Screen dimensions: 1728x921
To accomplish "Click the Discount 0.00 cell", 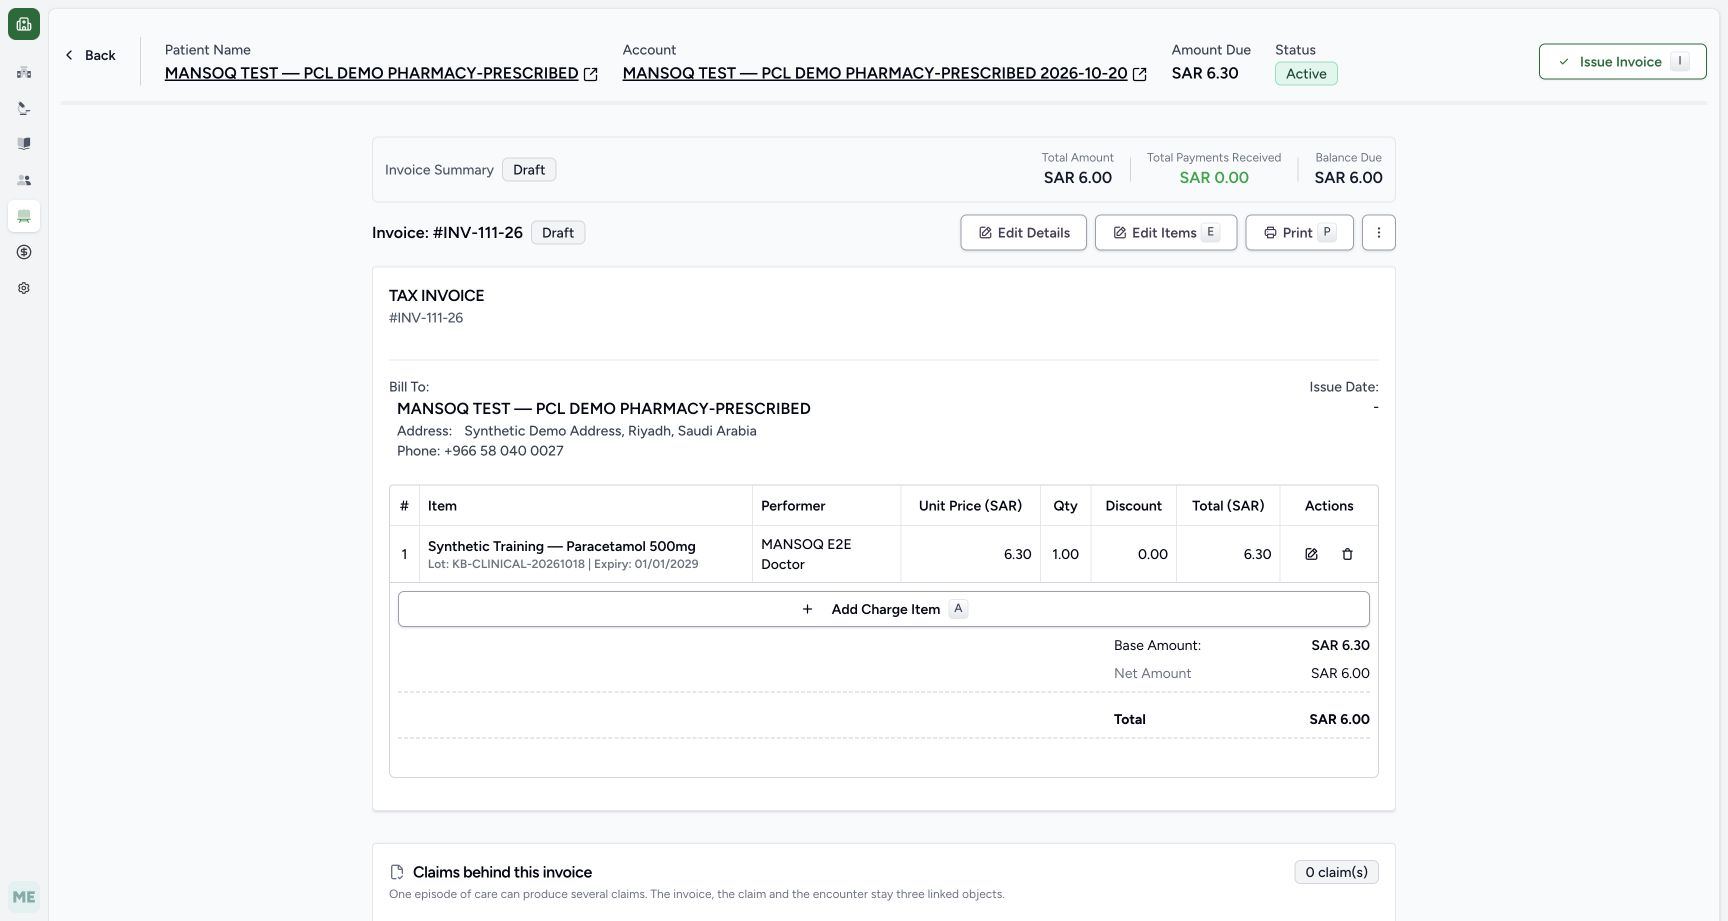I will tap(1133, 554).
